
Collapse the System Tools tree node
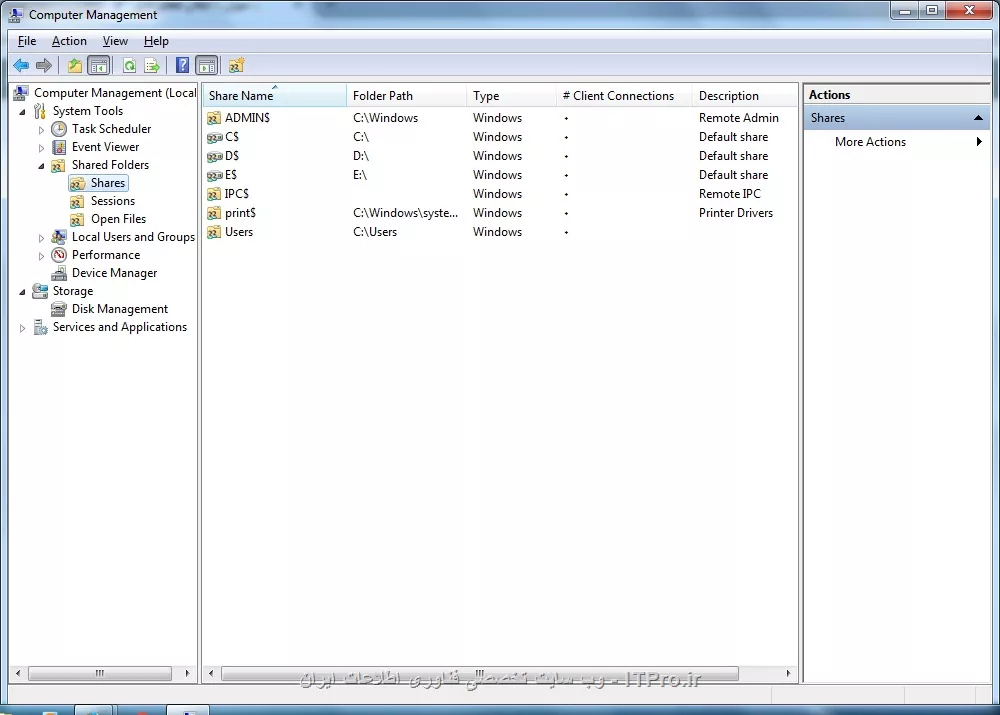23,112
